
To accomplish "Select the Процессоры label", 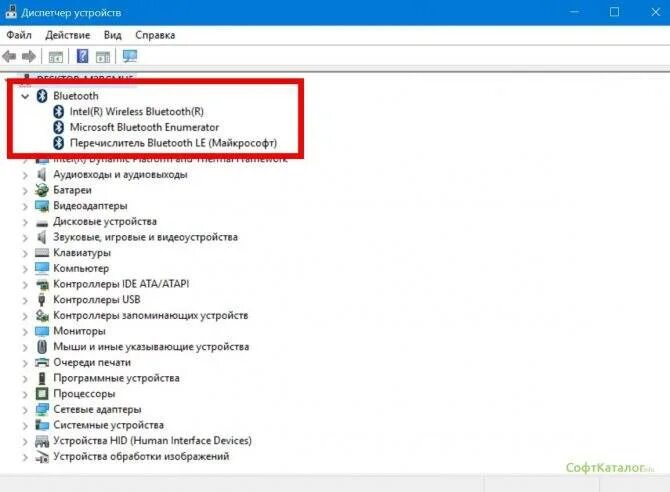I will (84, 394).
